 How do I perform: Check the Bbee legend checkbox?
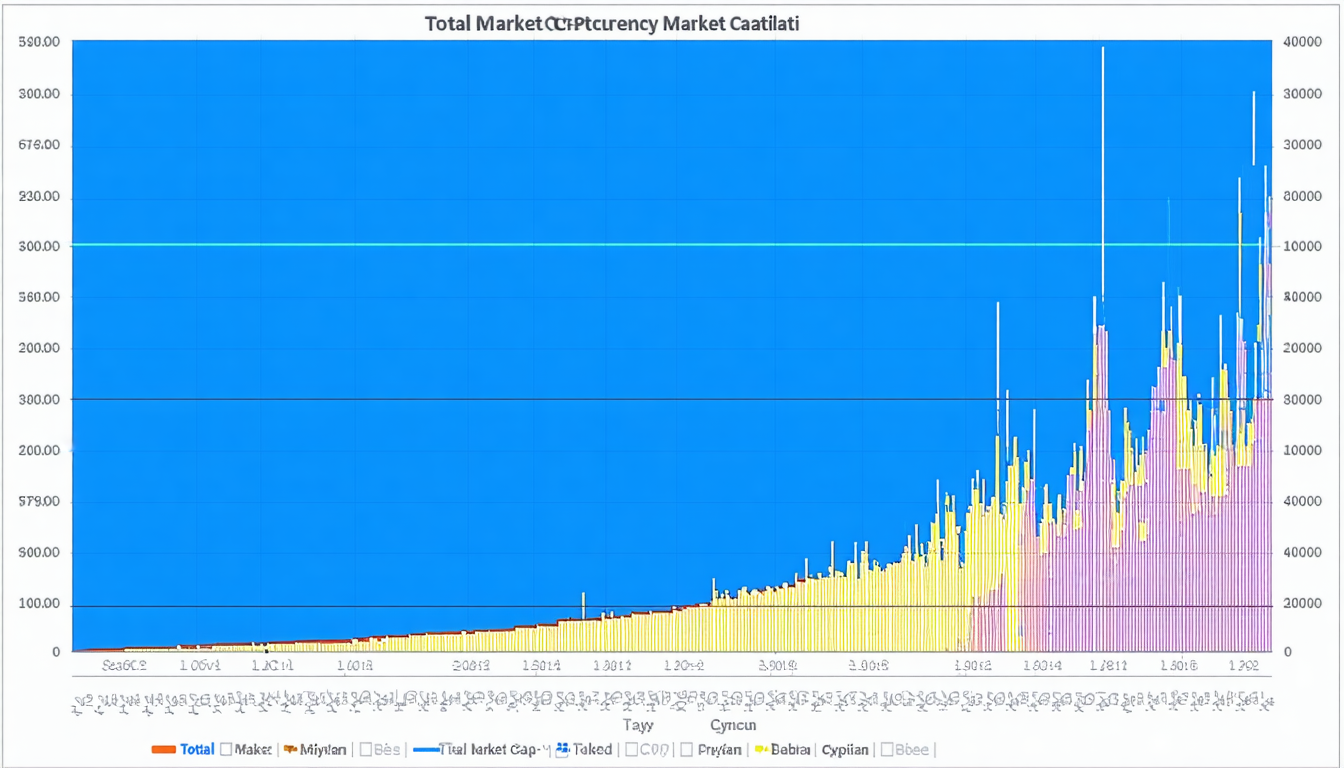tap(887, 749)
